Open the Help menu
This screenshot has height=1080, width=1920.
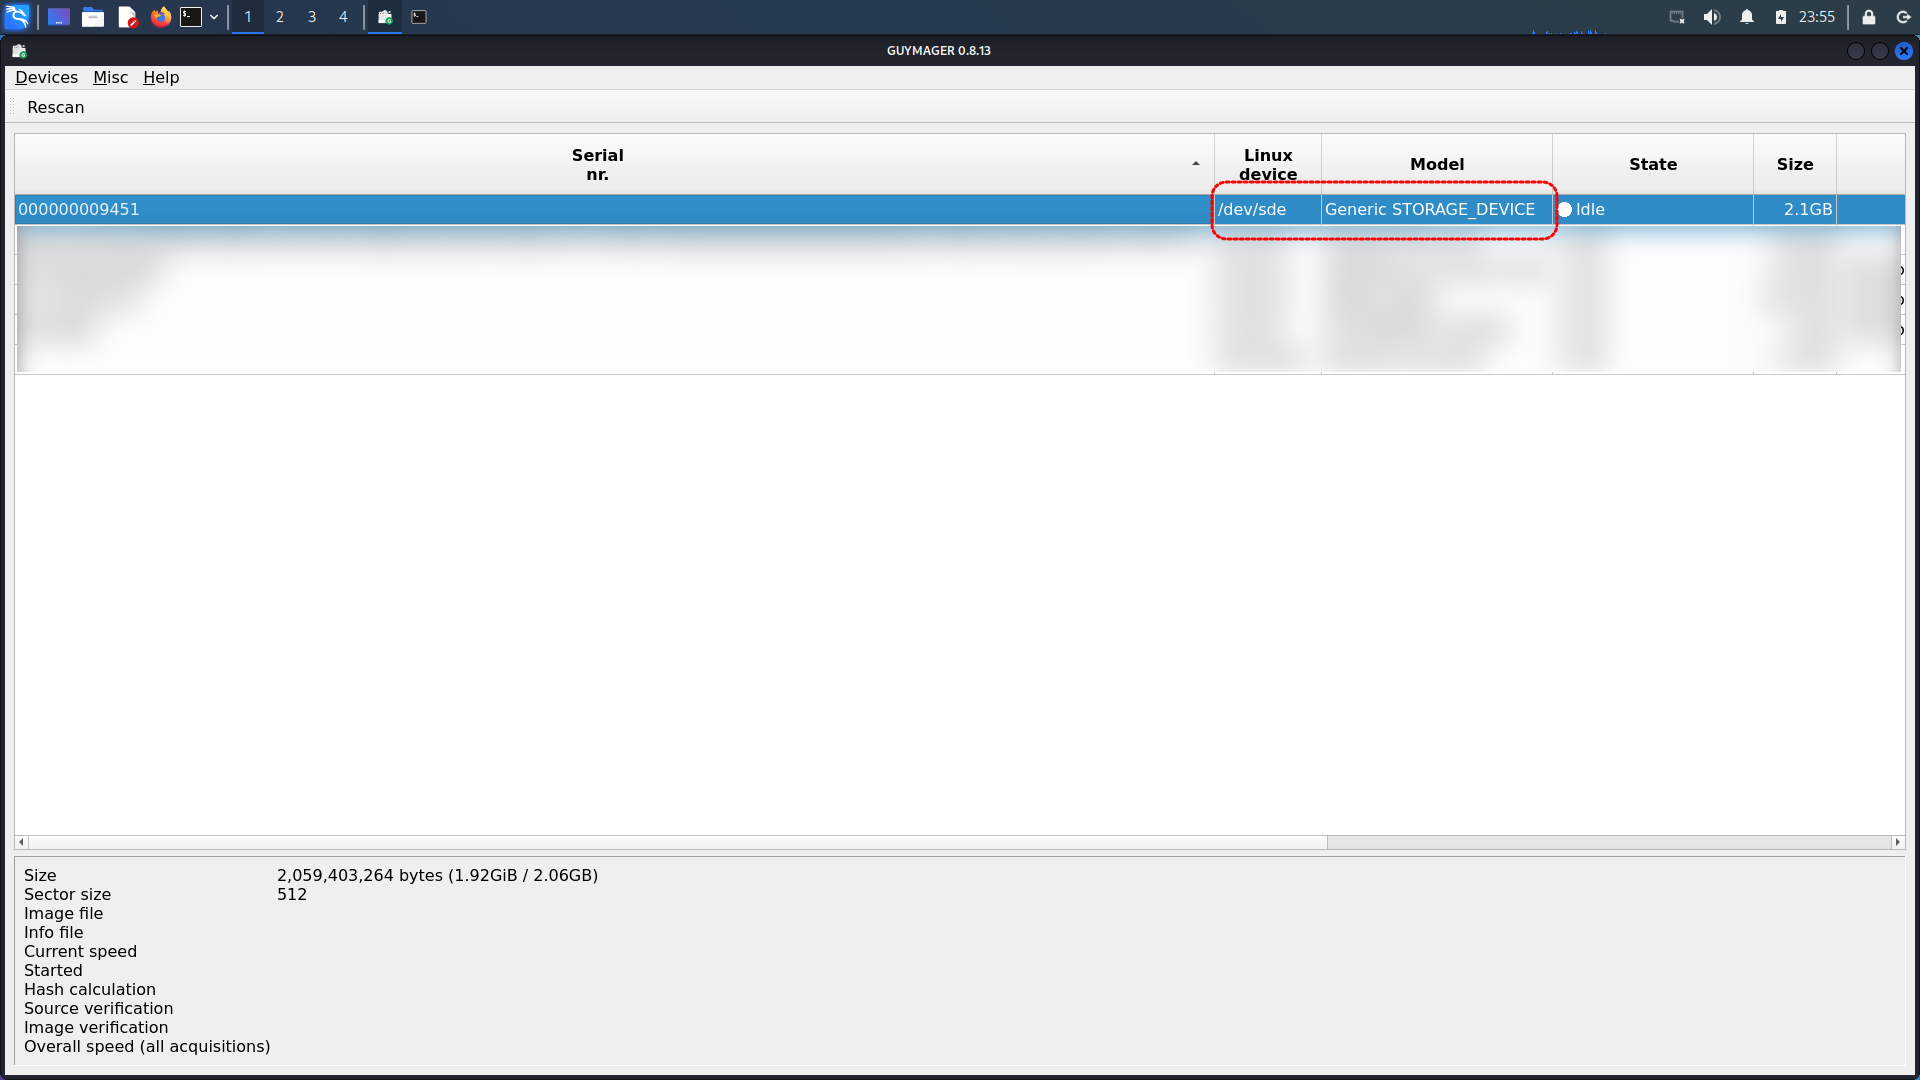[161, 78]
